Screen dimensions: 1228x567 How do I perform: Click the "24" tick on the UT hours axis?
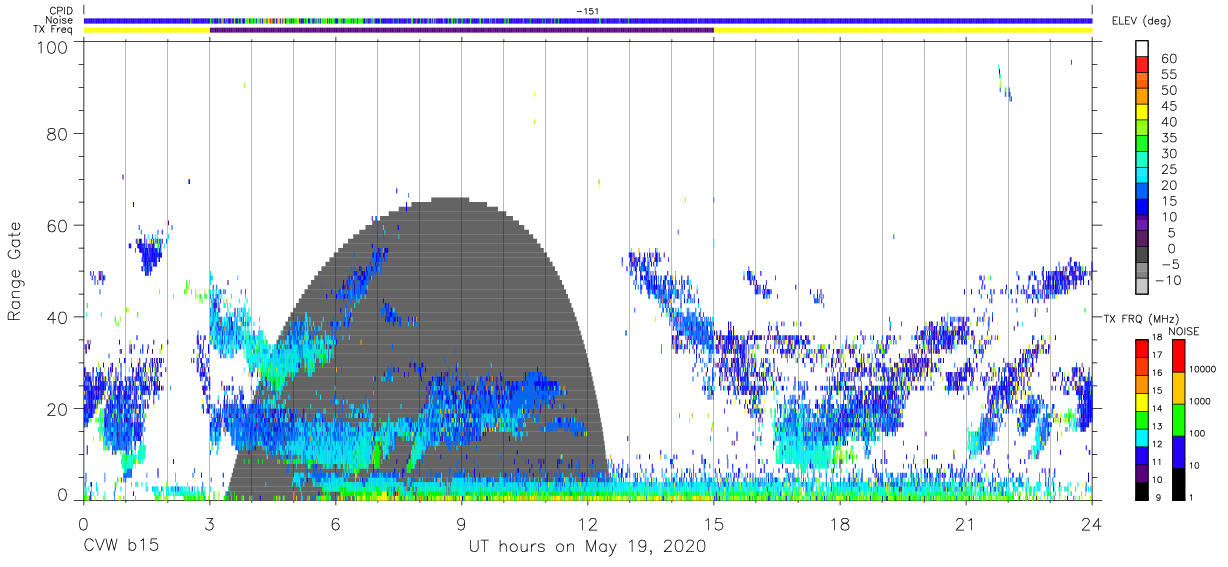coord(1092,525)
